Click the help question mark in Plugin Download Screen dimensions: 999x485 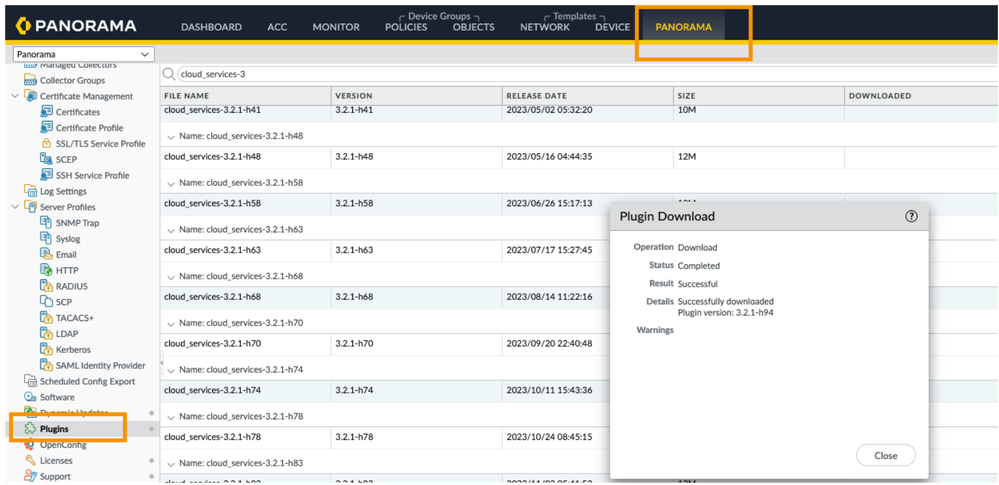(x=911, y=216)
